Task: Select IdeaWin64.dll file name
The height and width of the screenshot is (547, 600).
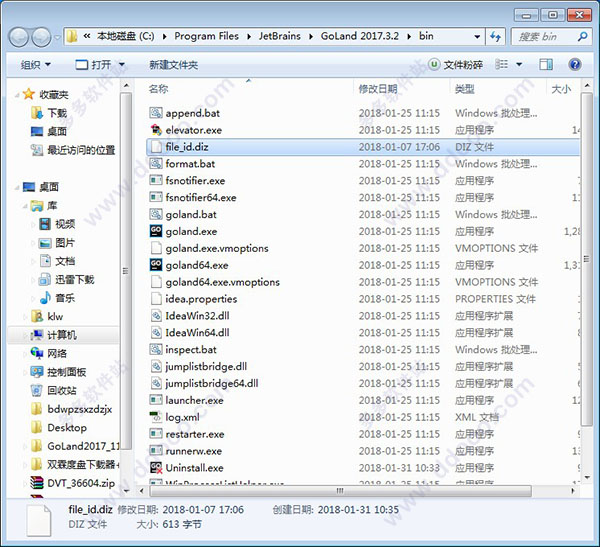Action: coord(197,332)
